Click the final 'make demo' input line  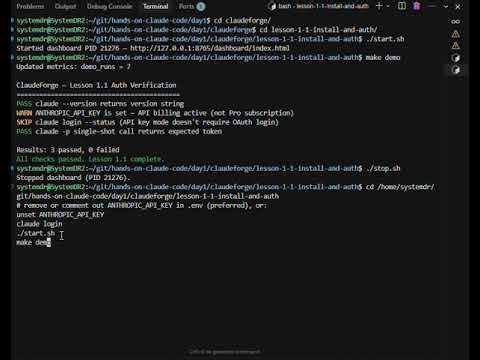(x=33, y=242)
